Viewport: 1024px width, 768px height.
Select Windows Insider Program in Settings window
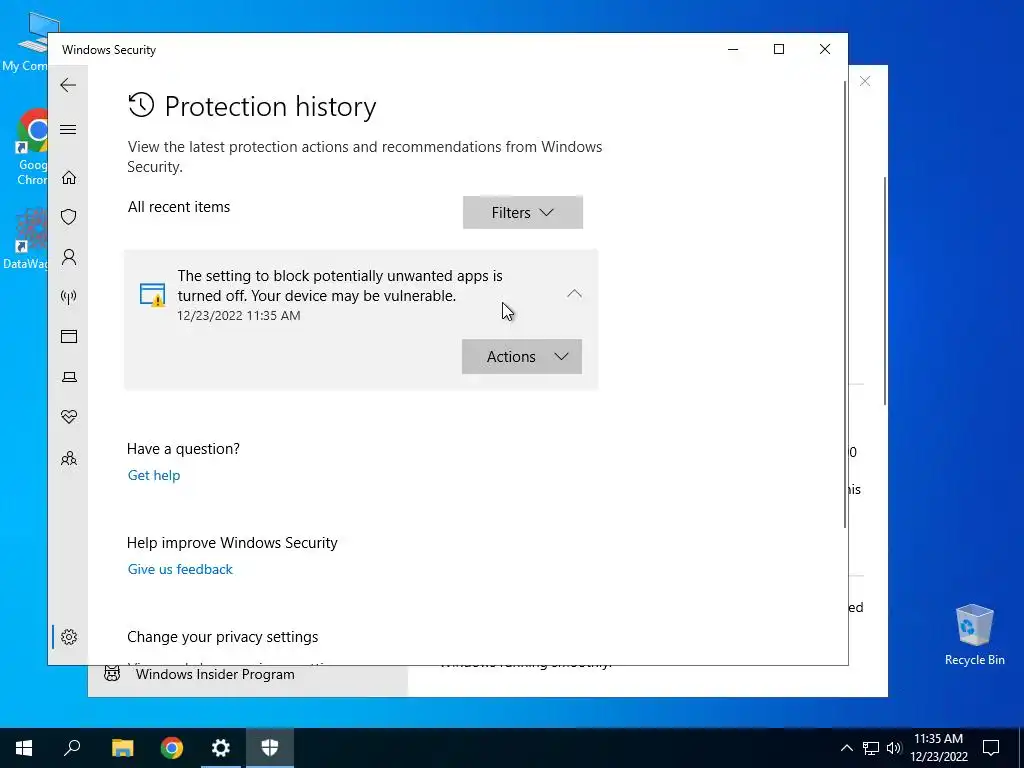click(x=248, y=675)
